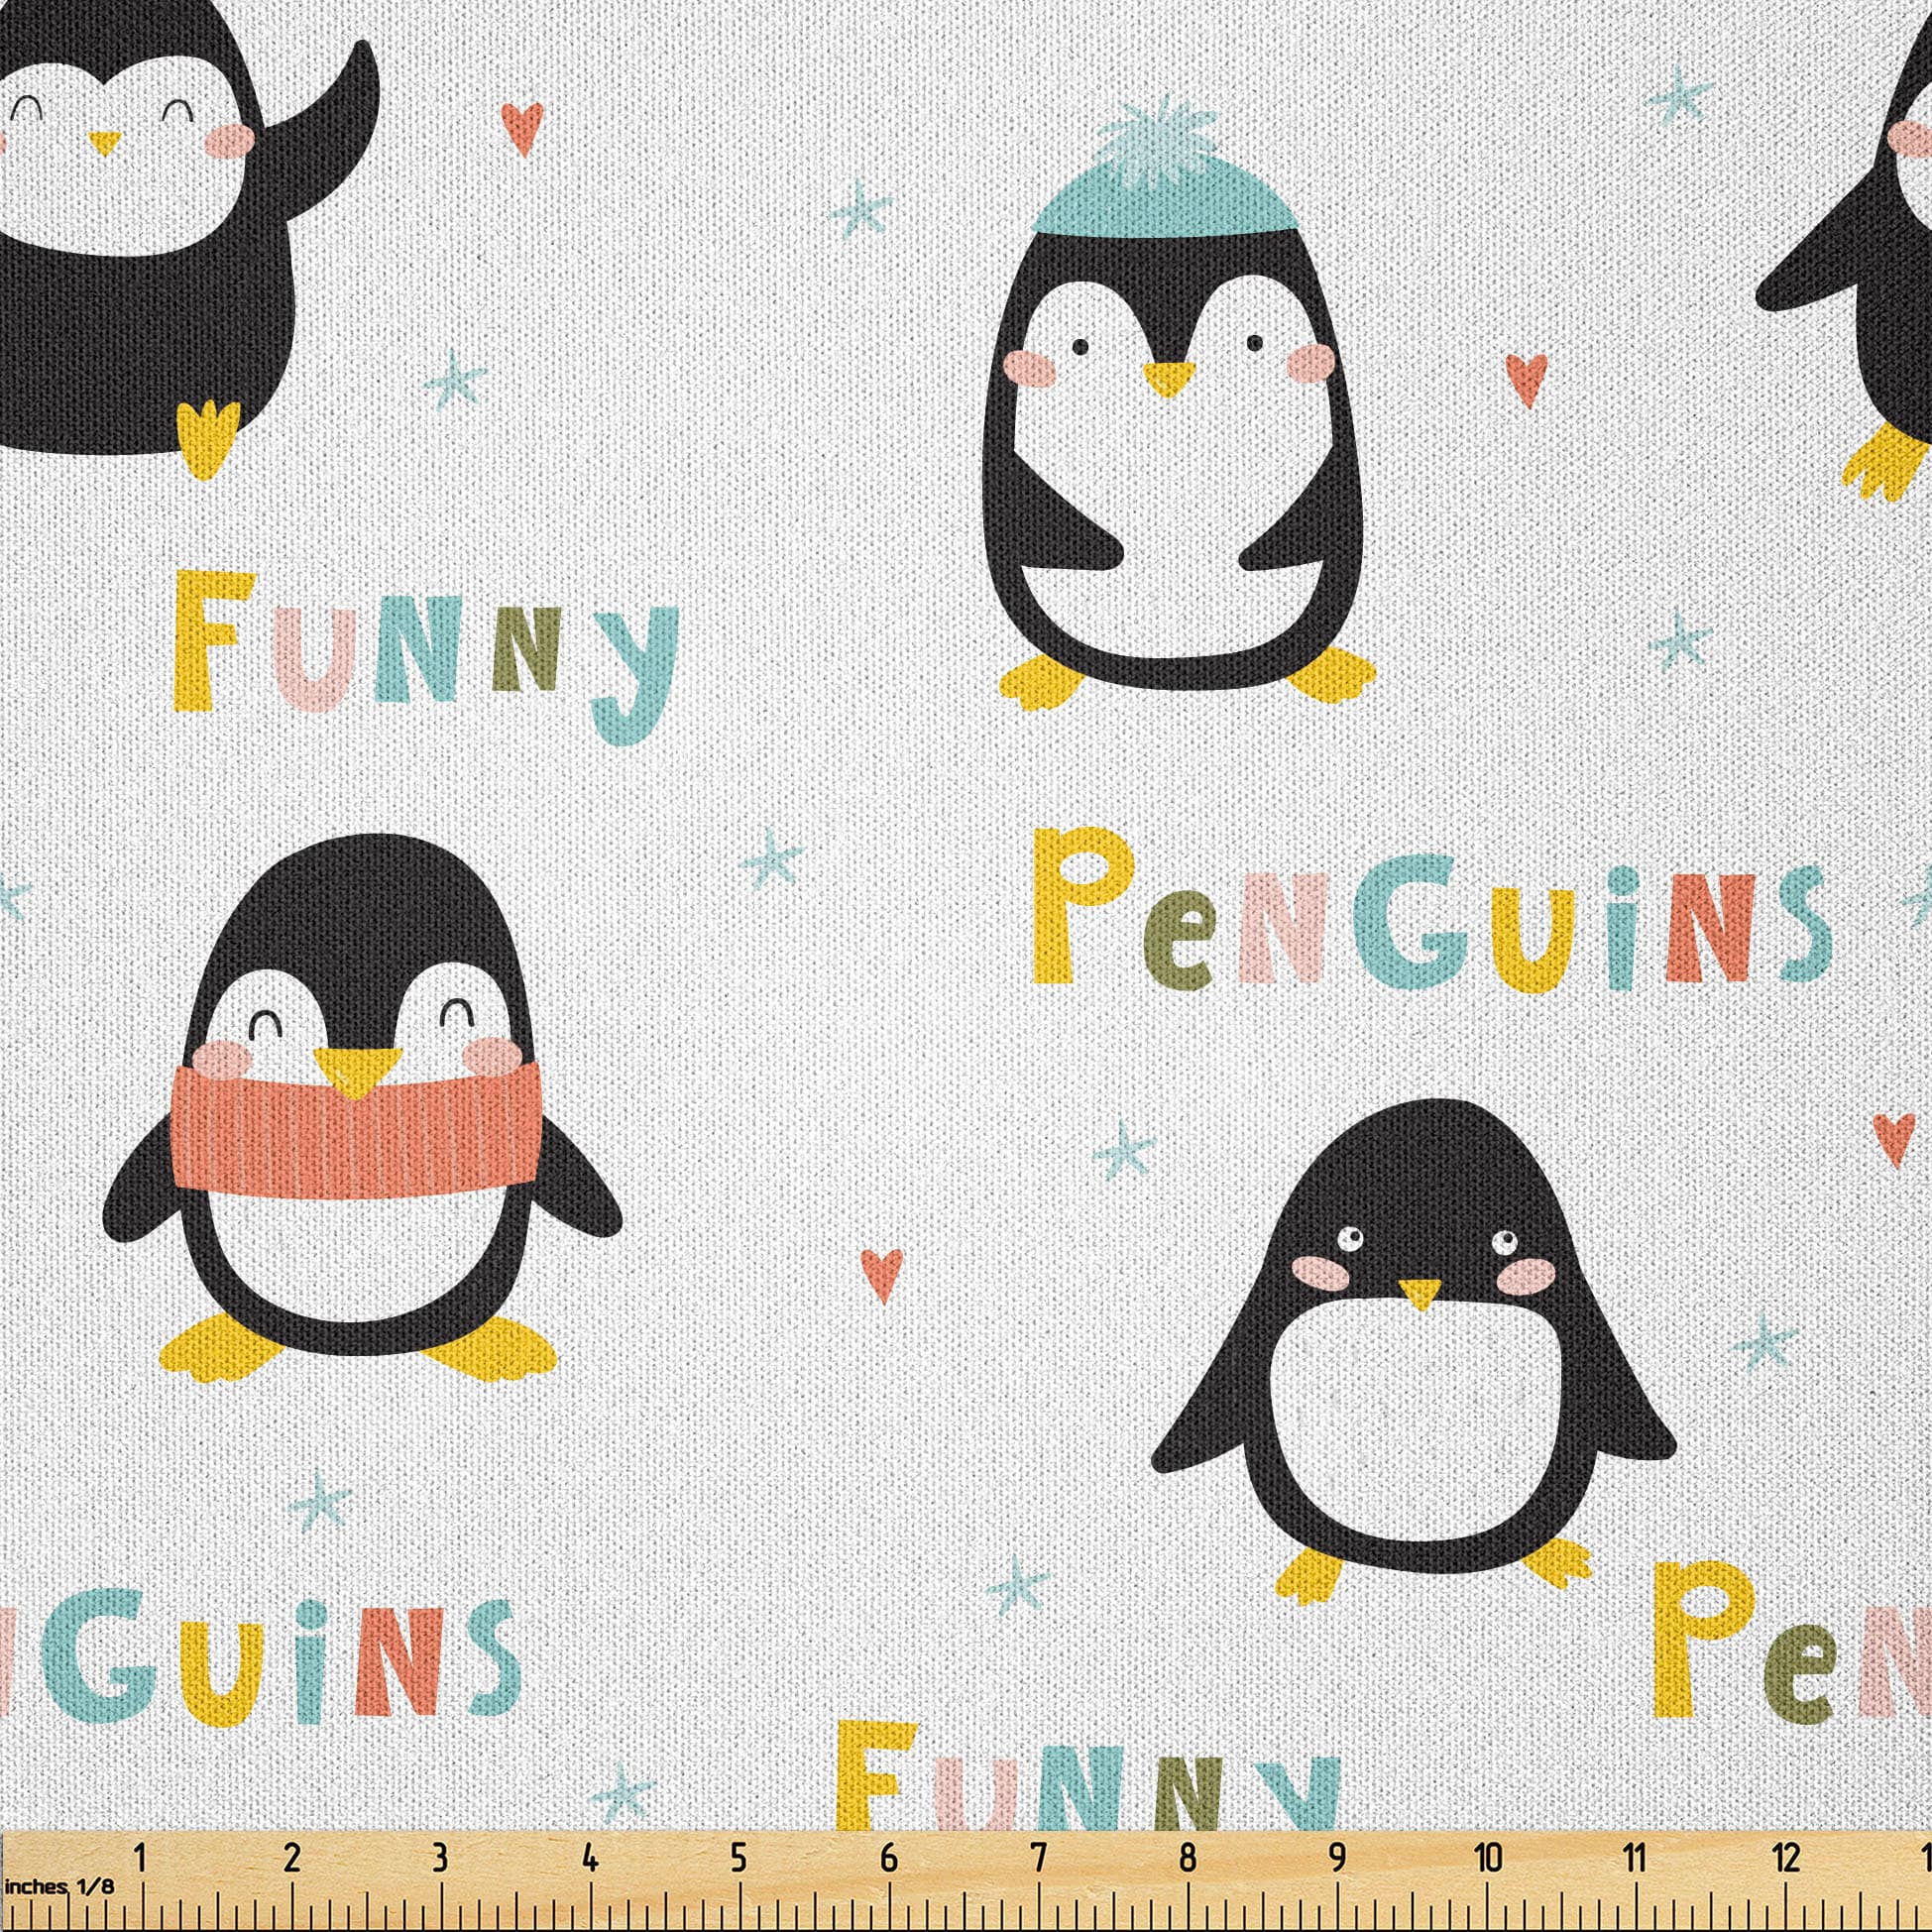Click the number 8 on the ruler
The height and width of the screenshot is (1932, 1932).
pyautogui.click(x=1187, y=1859)
